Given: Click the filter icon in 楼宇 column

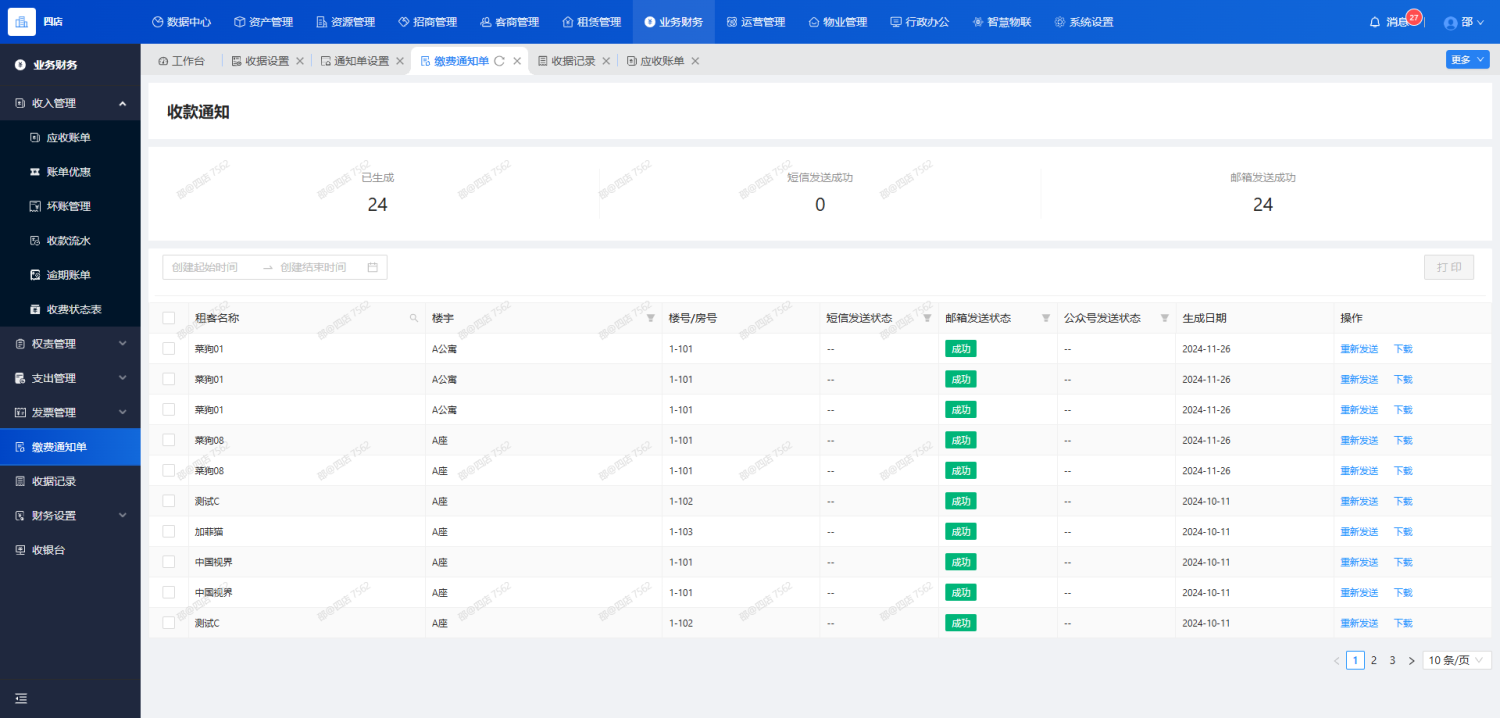Looking at the screenshot, I should coord(651,318).
